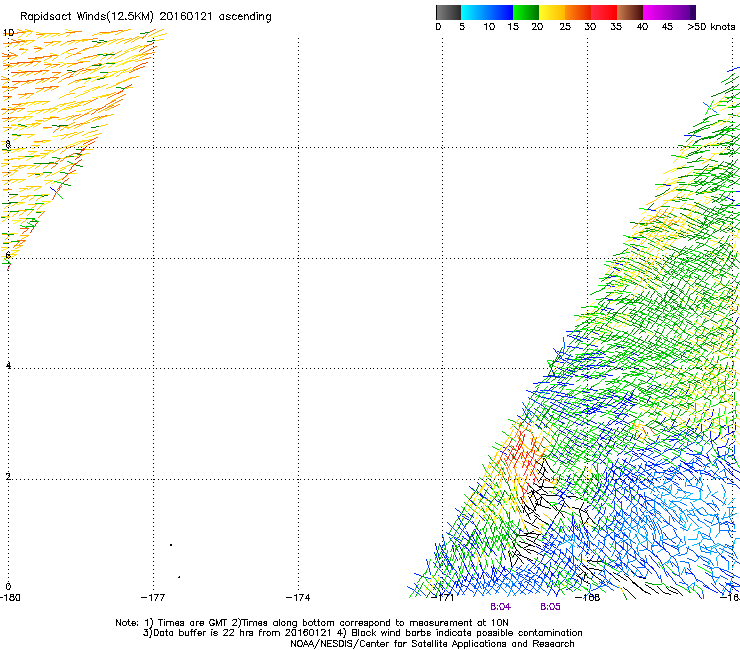
Task: Click the longitude -180 axis label
Action: click(10, 598)
